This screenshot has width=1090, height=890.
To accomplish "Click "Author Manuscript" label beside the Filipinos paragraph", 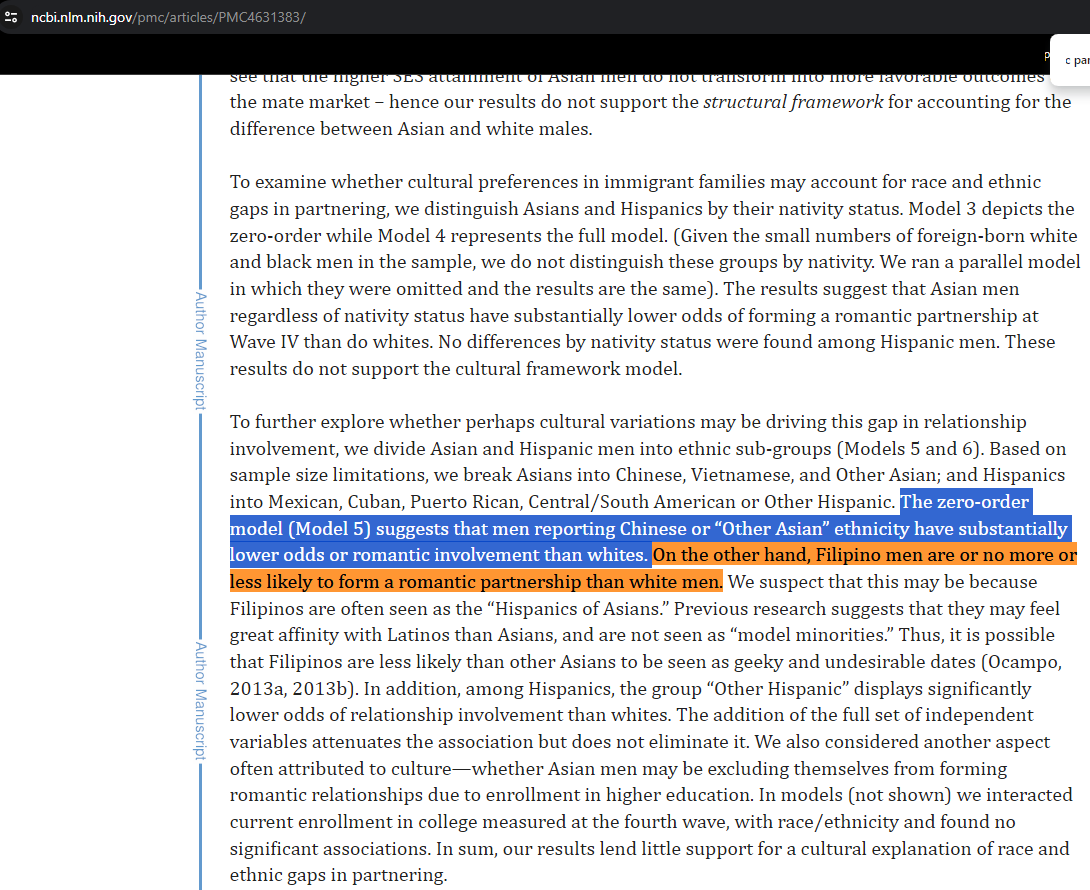I will pos(201,700).
